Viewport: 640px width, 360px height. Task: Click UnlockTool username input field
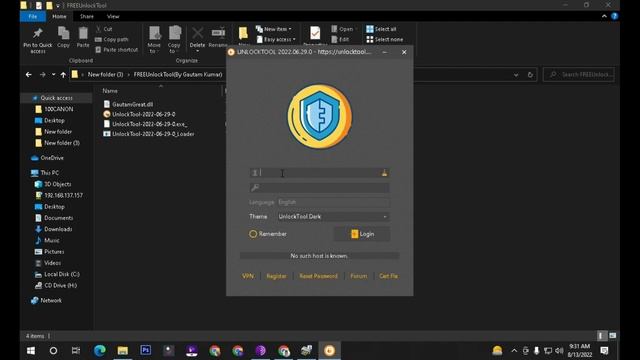(319, 173)
